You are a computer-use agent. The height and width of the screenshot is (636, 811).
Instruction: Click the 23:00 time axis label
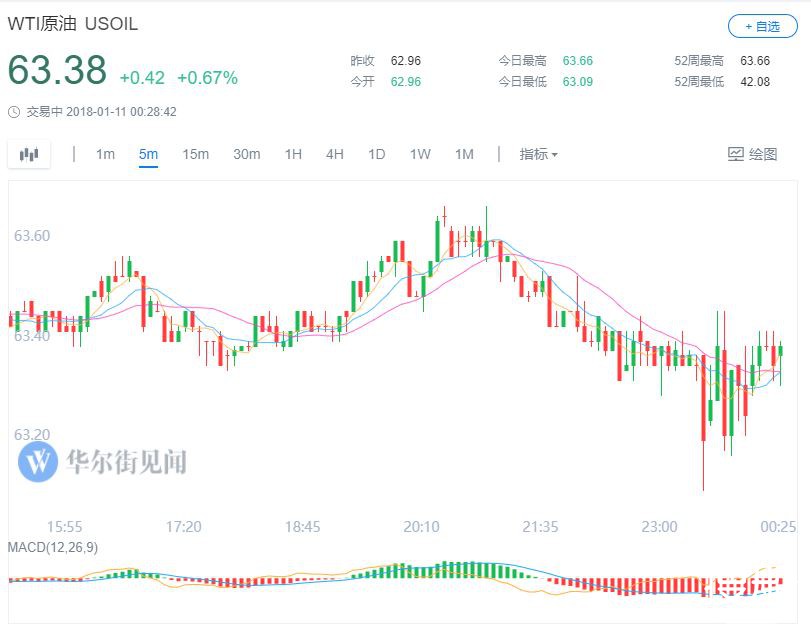click(x=659, y=526)
